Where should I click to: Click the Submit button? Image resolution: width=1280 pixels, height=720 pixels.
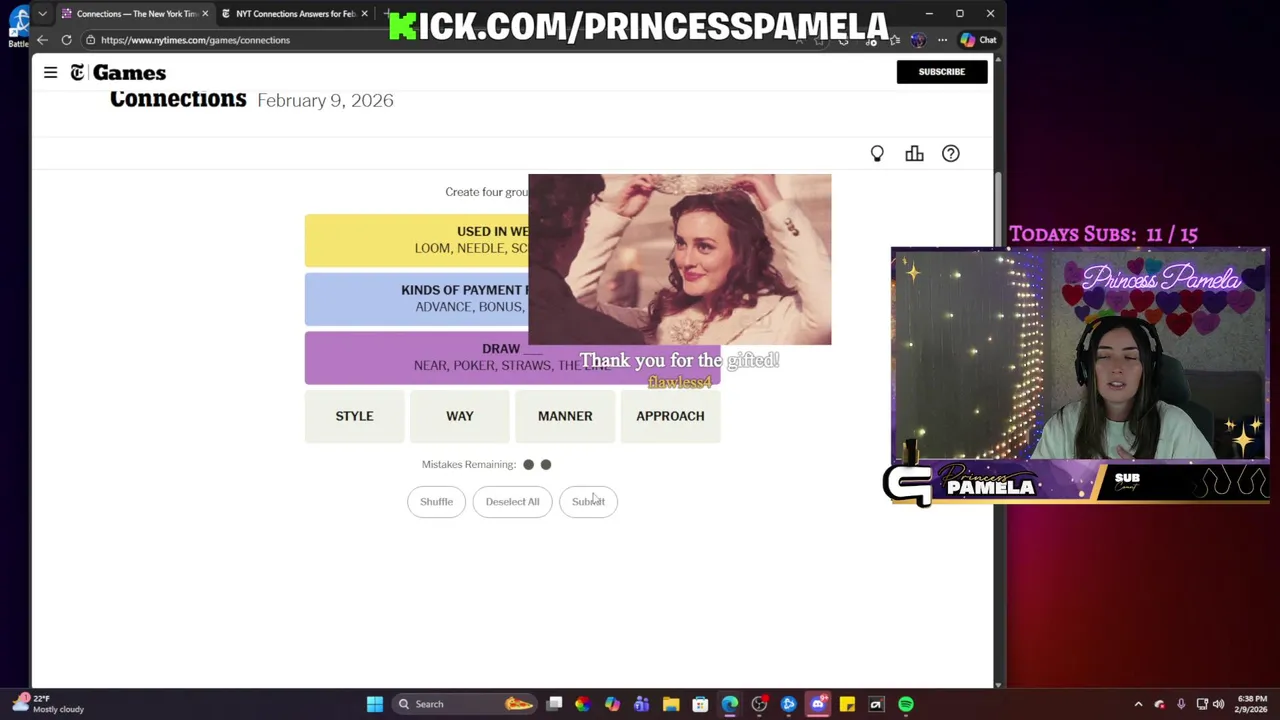coord(588,502)
